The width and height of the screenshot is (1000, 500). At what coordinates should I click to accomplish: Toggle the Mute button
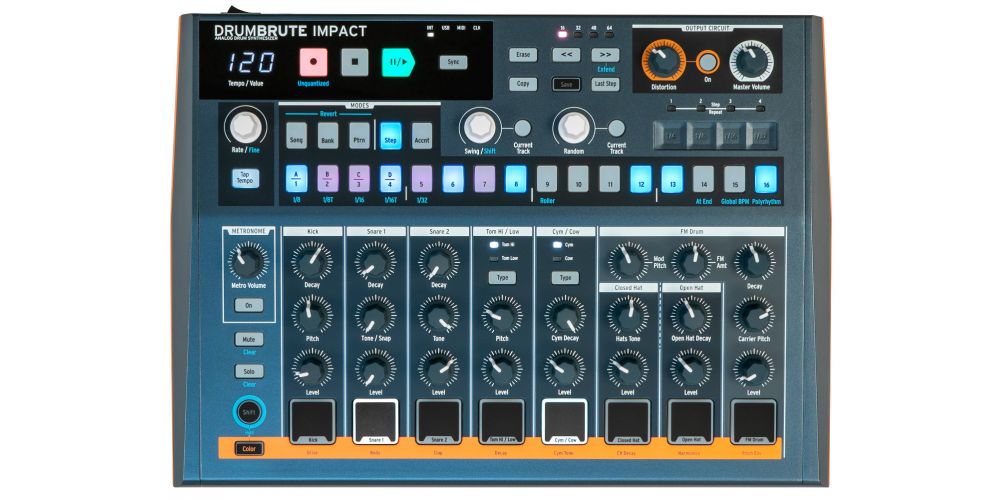pyautogui.click(x=249, y=339)
